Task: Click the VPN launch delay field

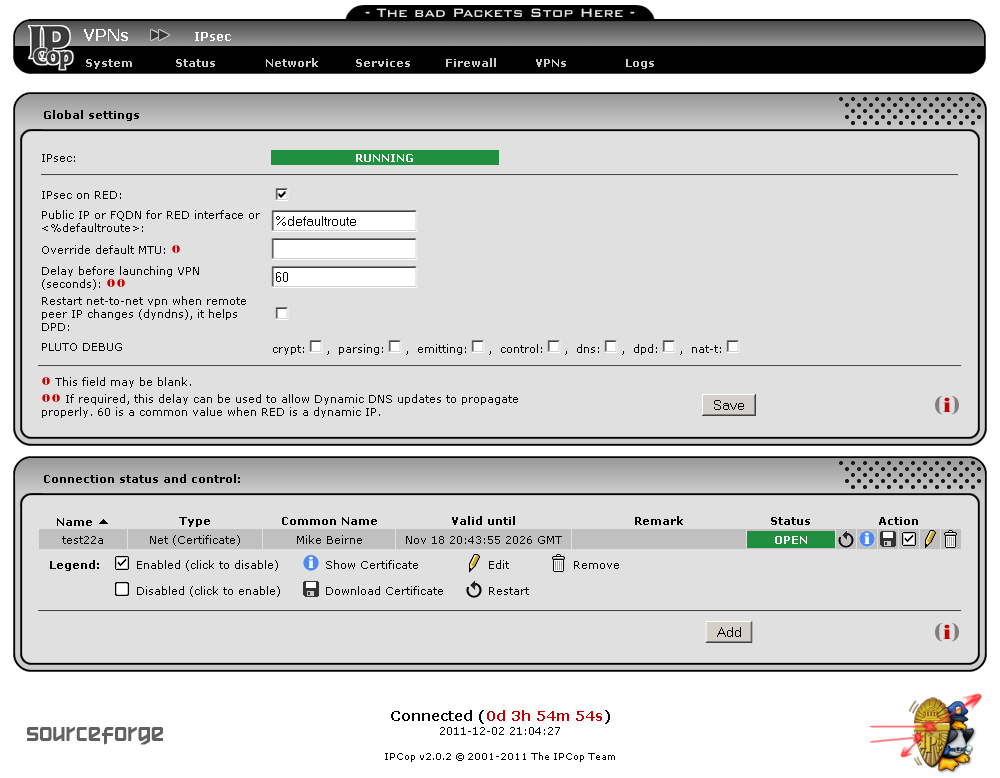Action: pyautogui.click(x=344, y=277)
